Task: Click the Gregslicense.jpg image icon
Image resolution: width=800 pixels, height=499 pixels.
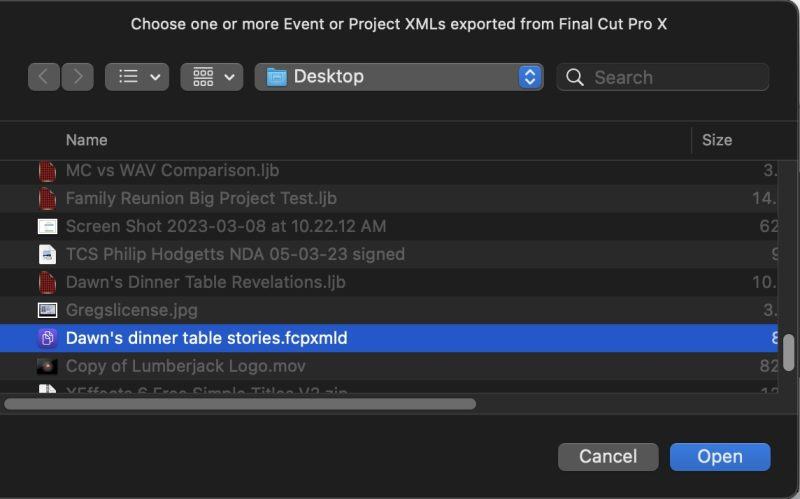Action: (47, 310)
